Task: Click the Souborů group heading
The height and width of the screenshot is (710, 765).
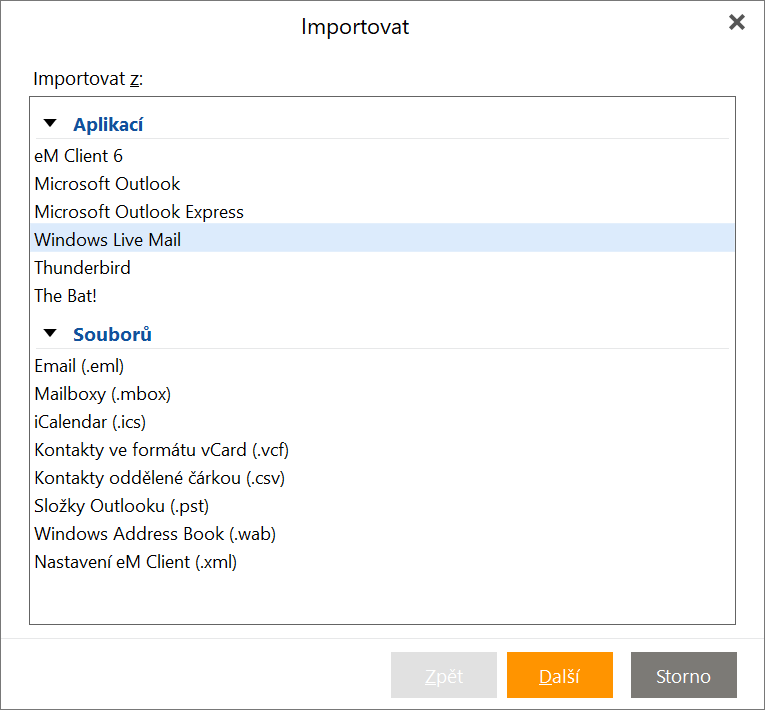Action: 112,334
